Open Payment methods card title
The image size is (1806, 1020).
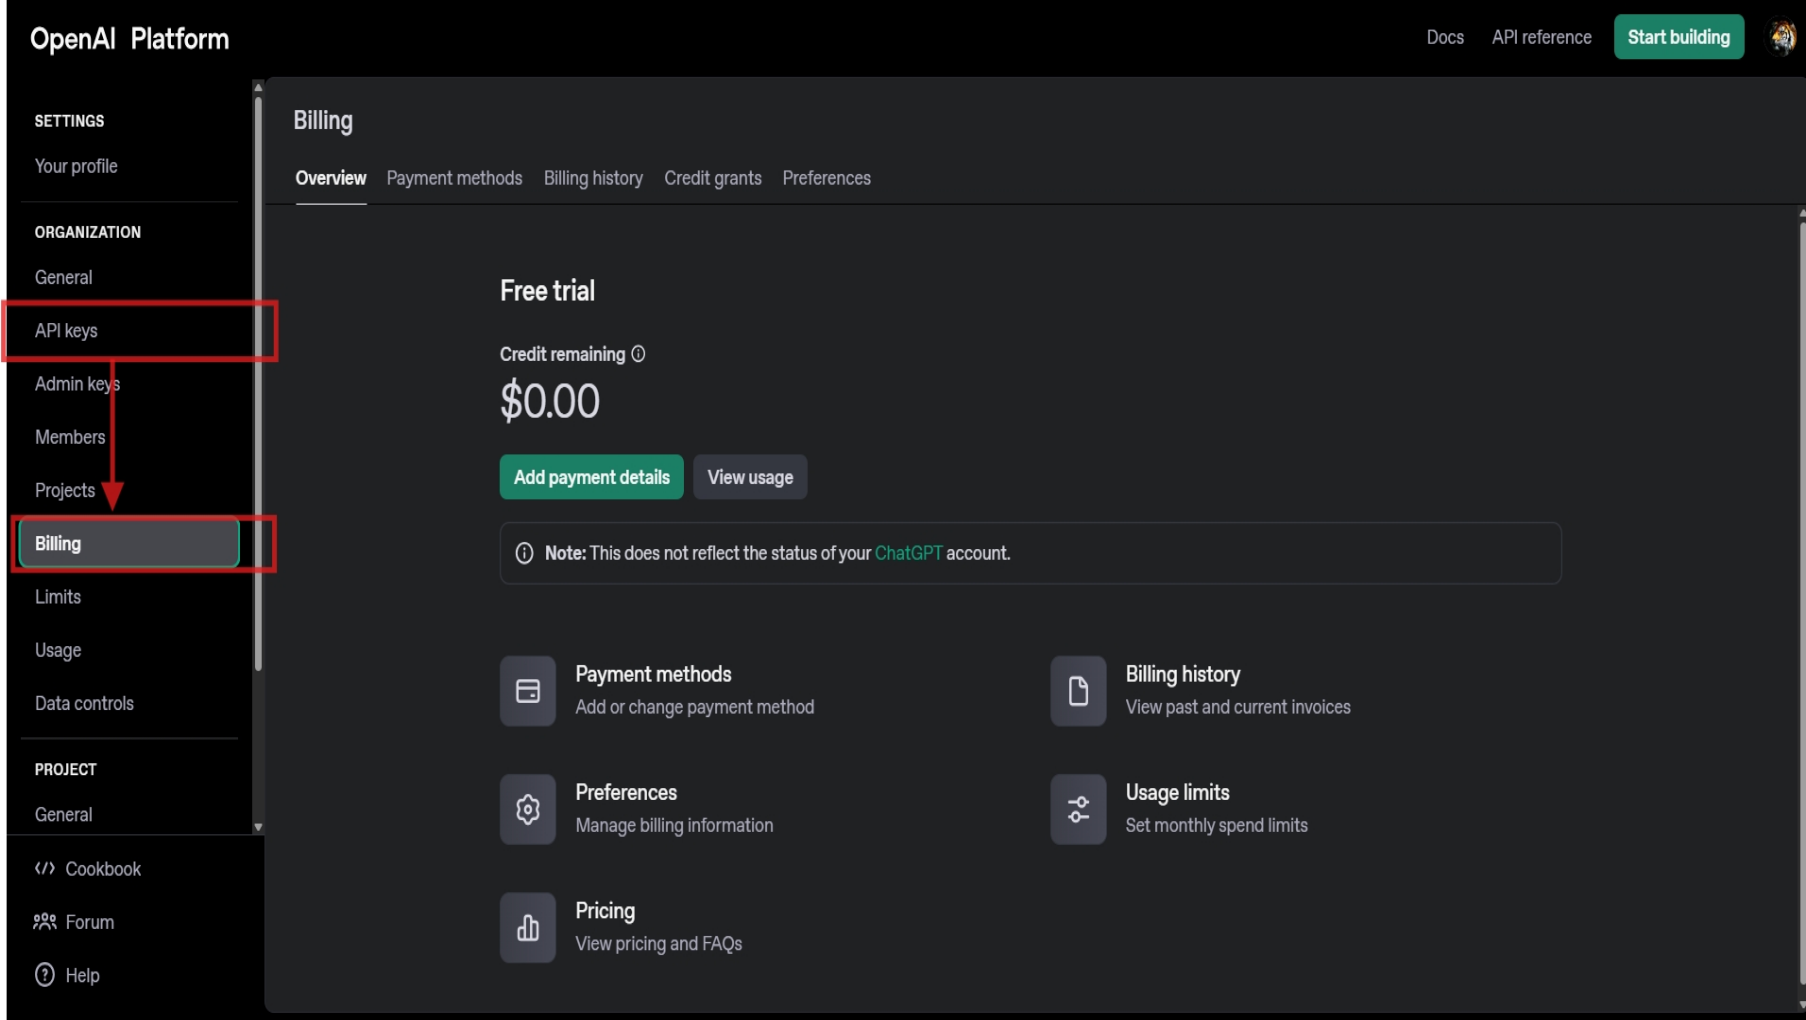[653, 674]
